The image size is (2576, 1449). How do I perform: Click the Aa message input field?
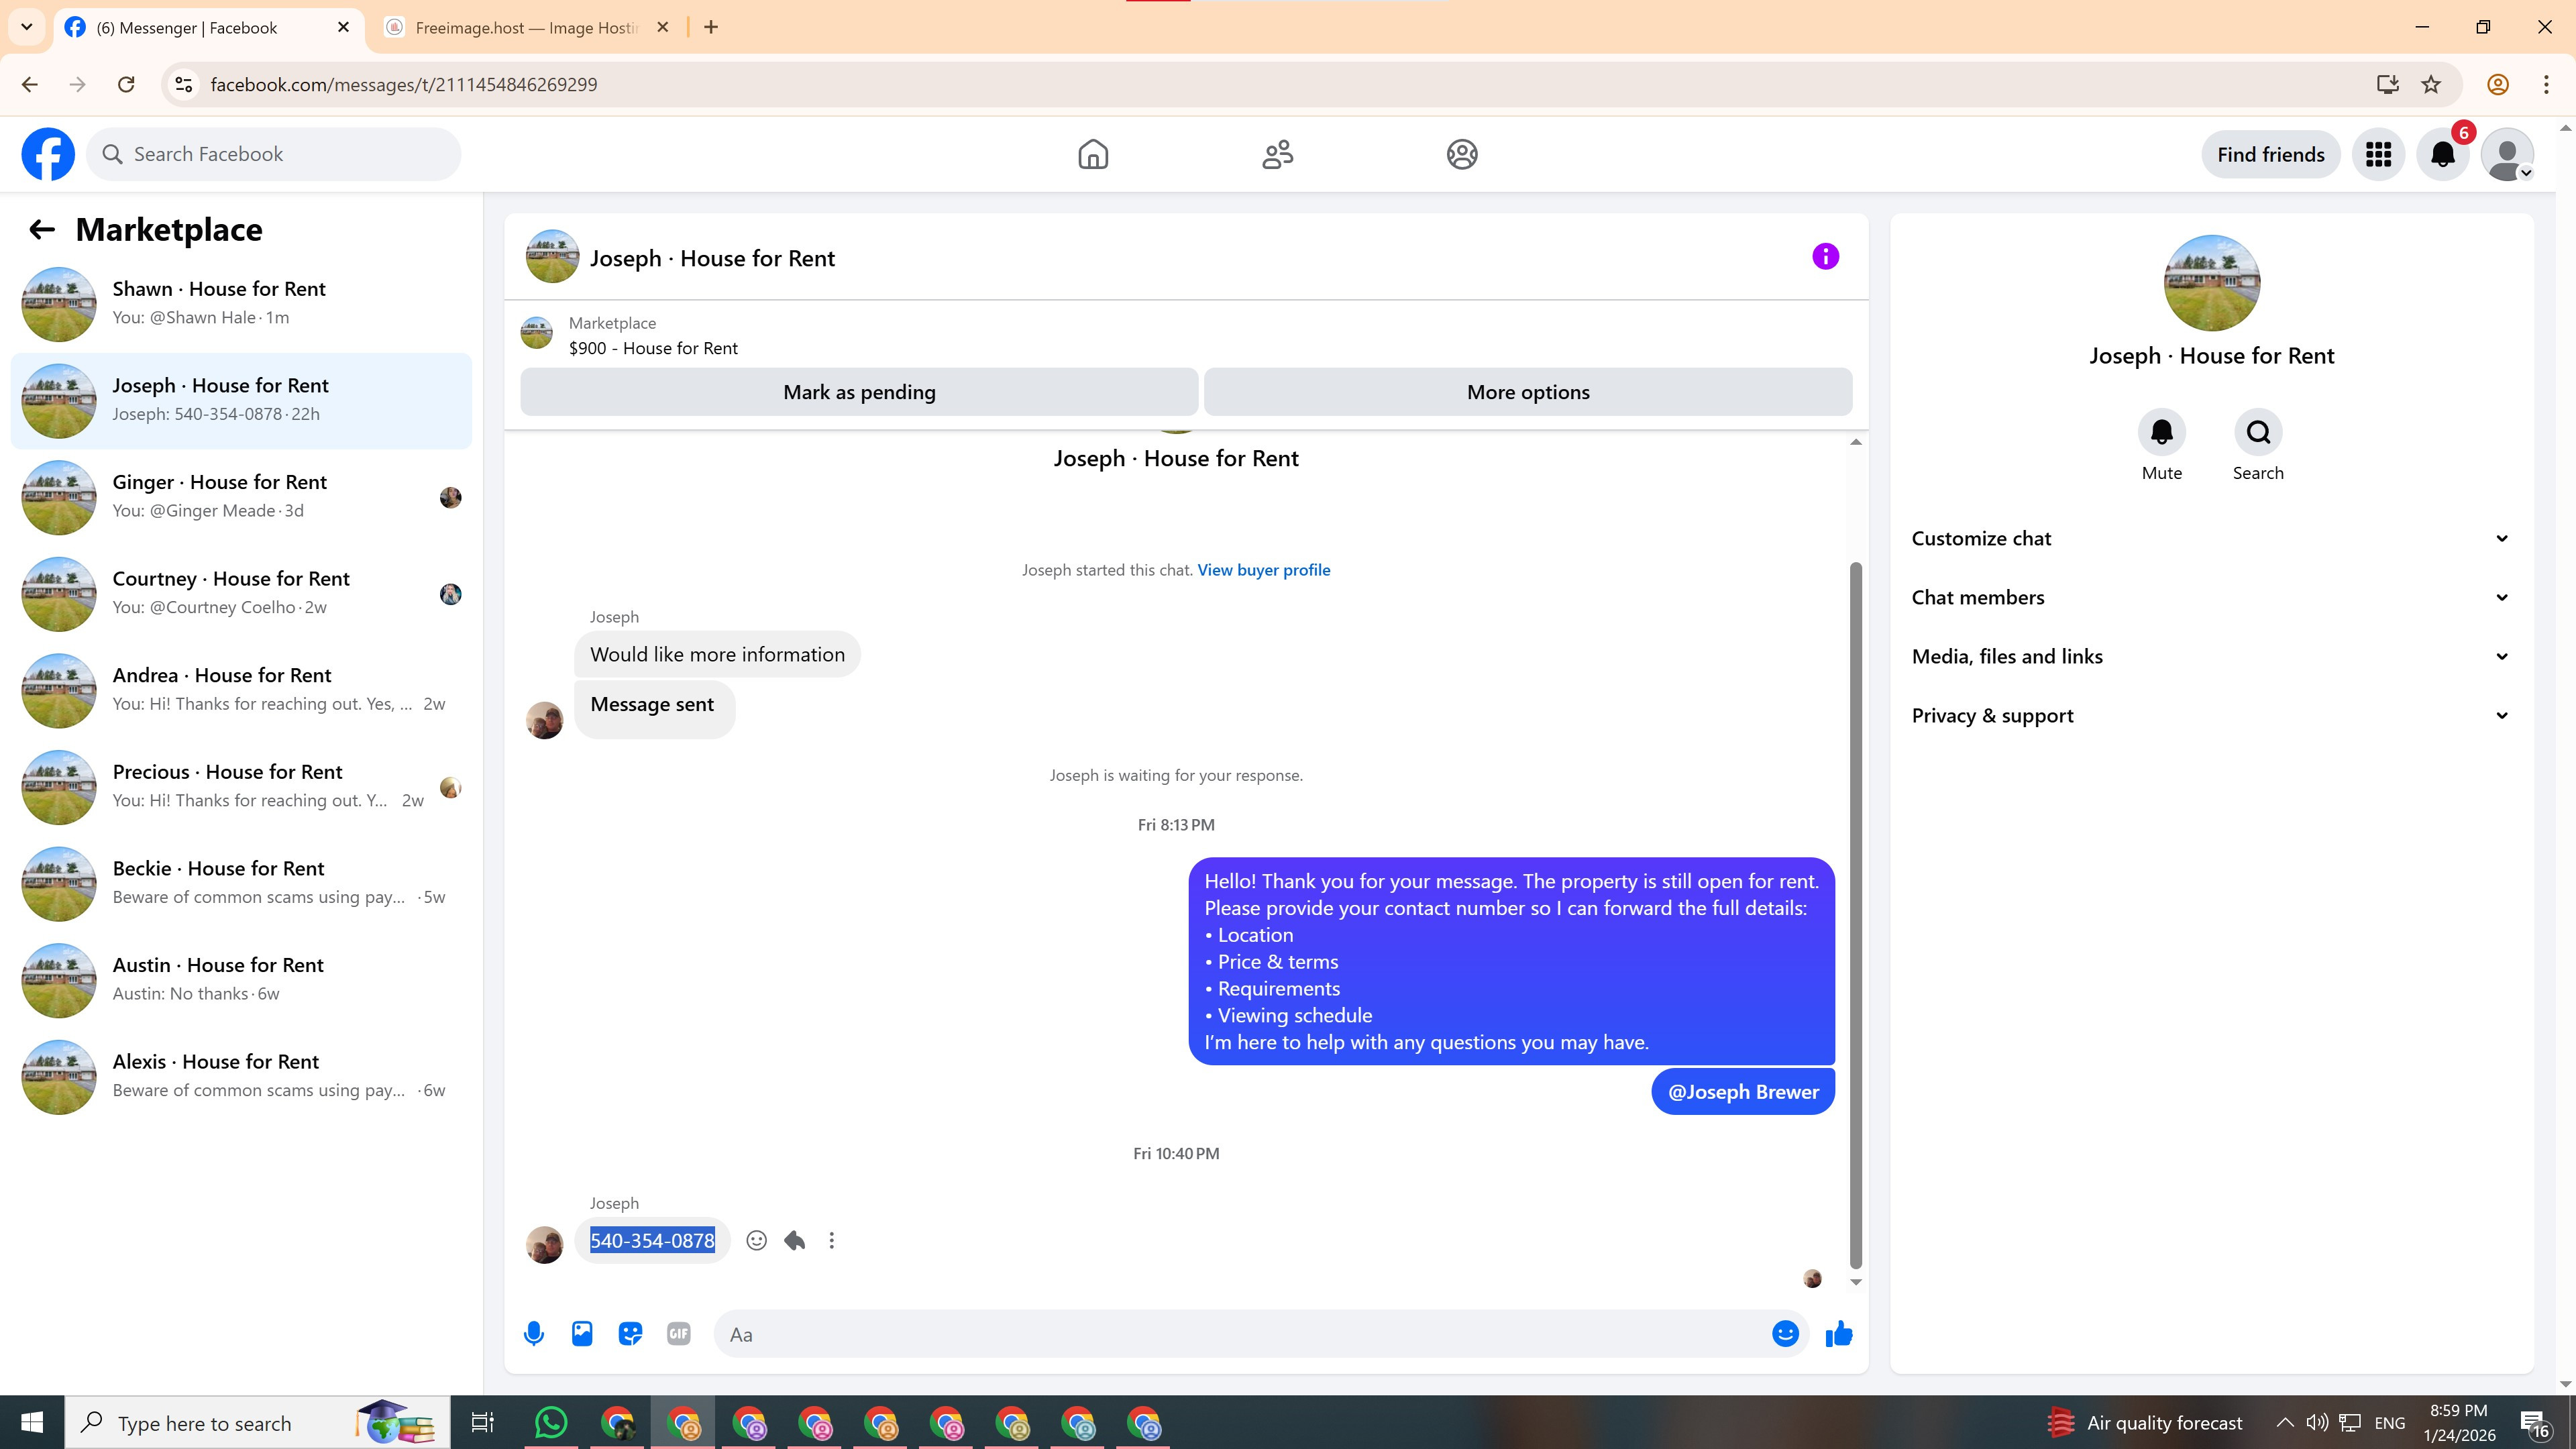1240,1334
